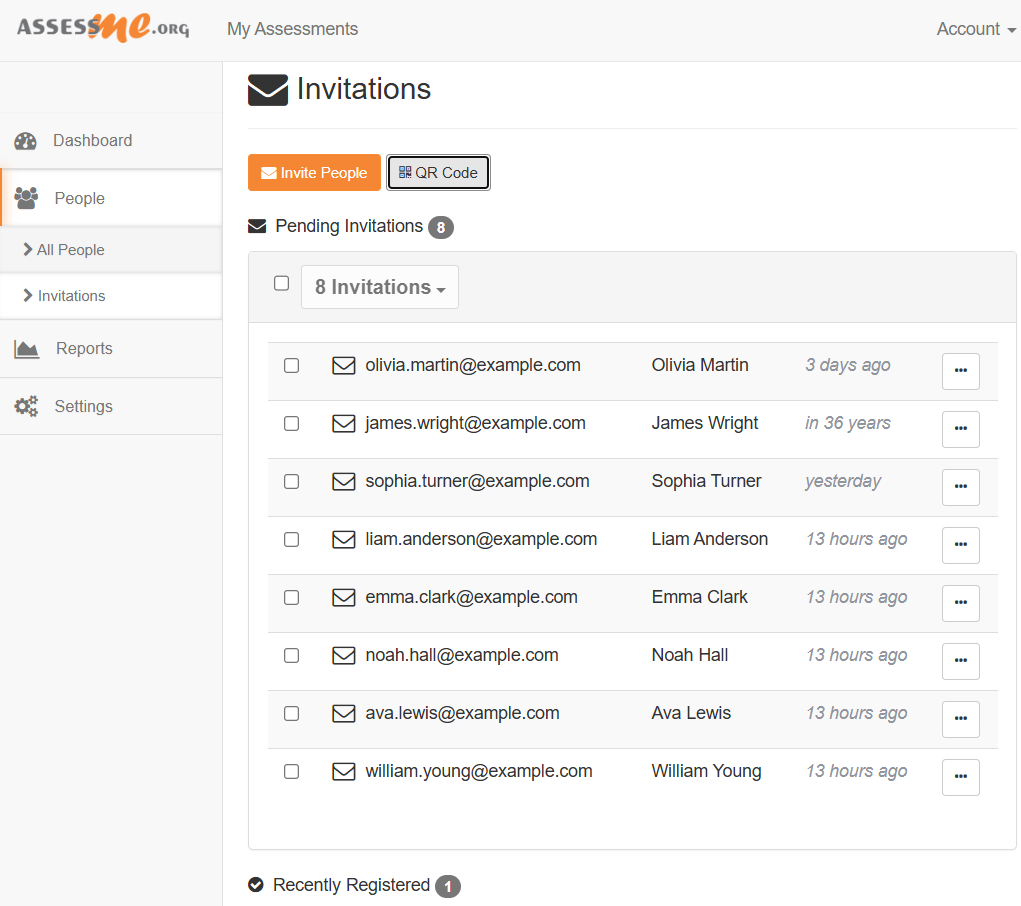Open the Account dropdown menu

(x=974, y=29)
